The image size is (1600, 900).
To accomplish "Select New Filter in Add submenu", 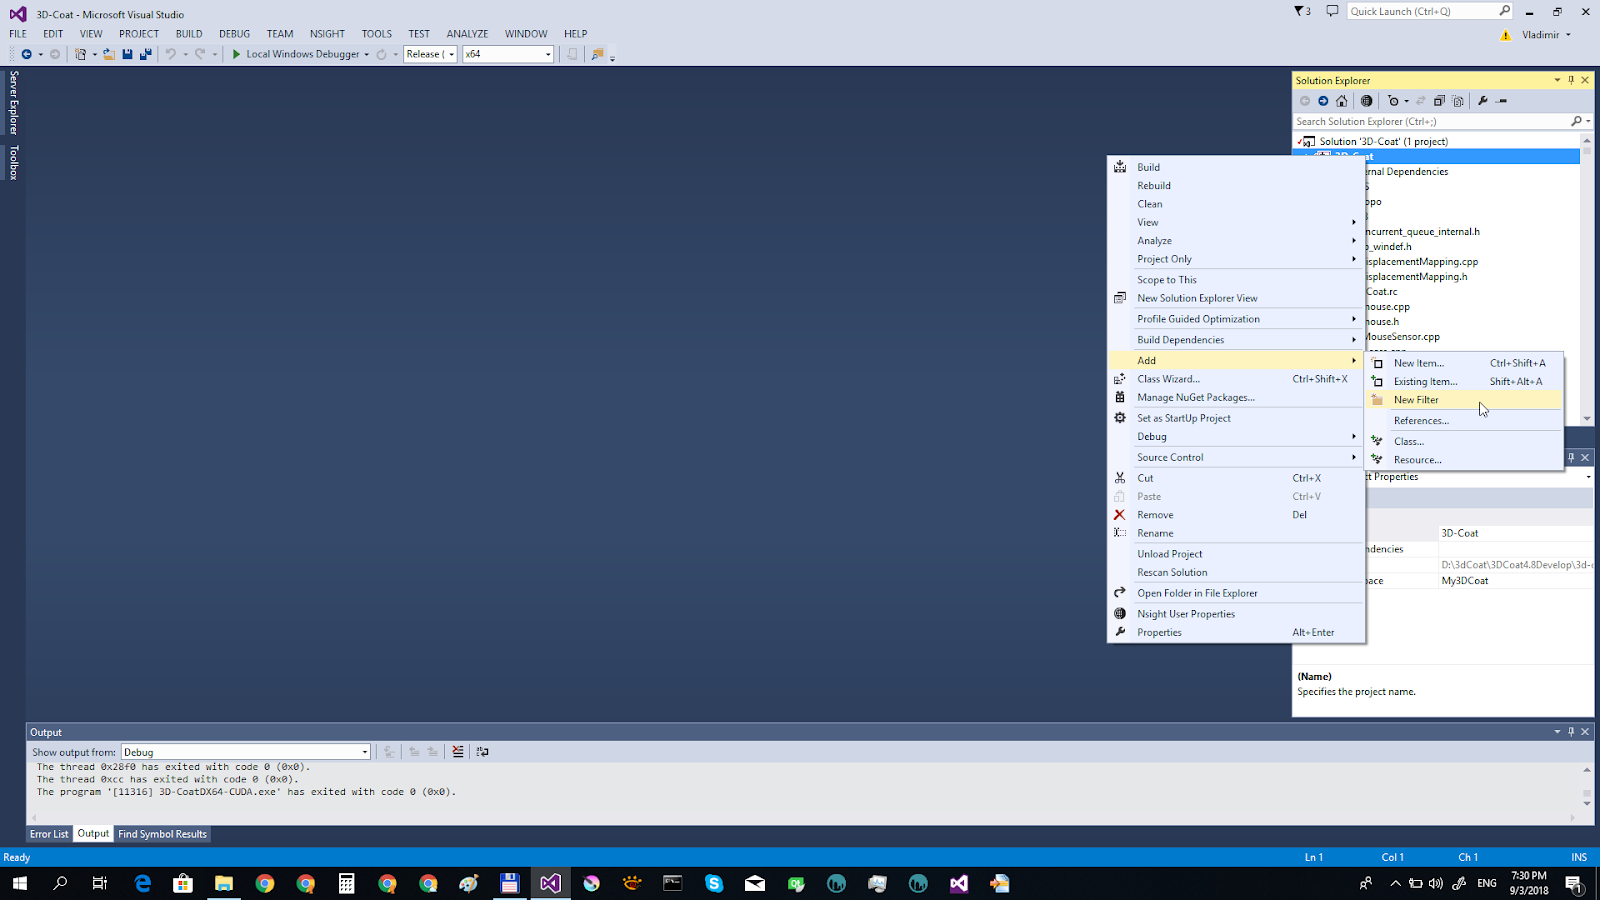I will tap(1464, 400).
